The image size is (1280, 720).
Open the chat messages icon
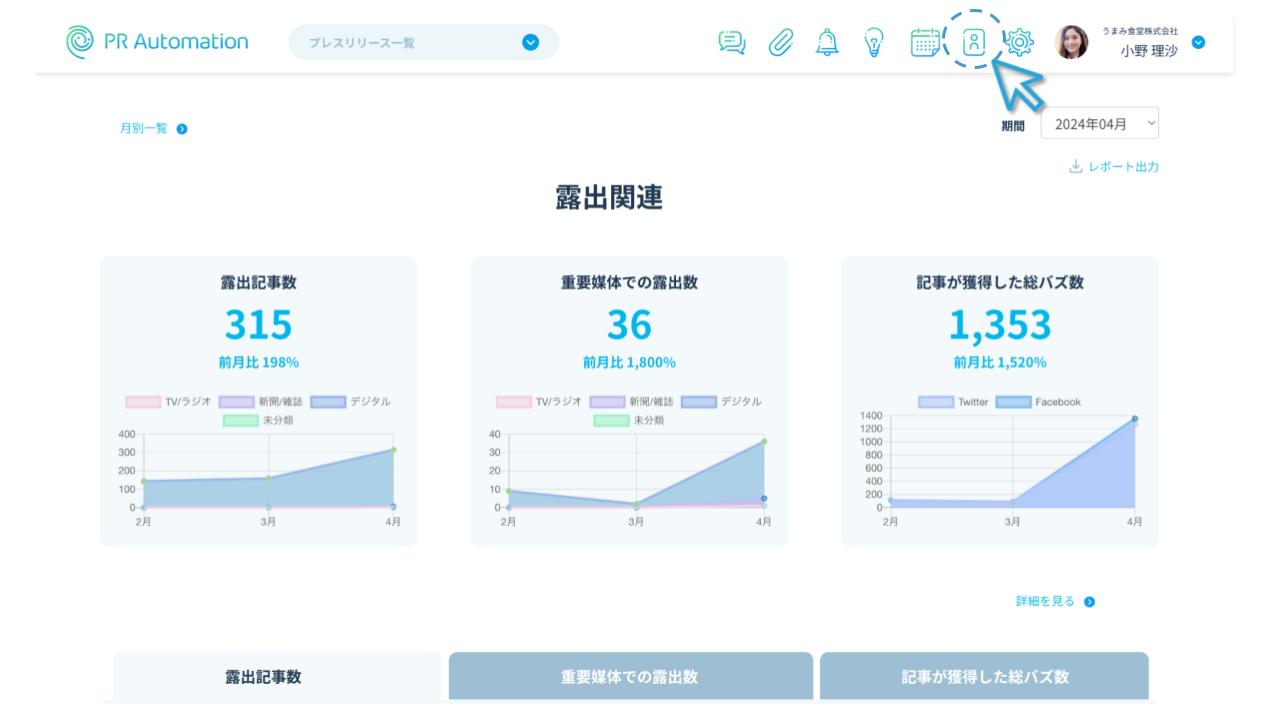point(732,42)
